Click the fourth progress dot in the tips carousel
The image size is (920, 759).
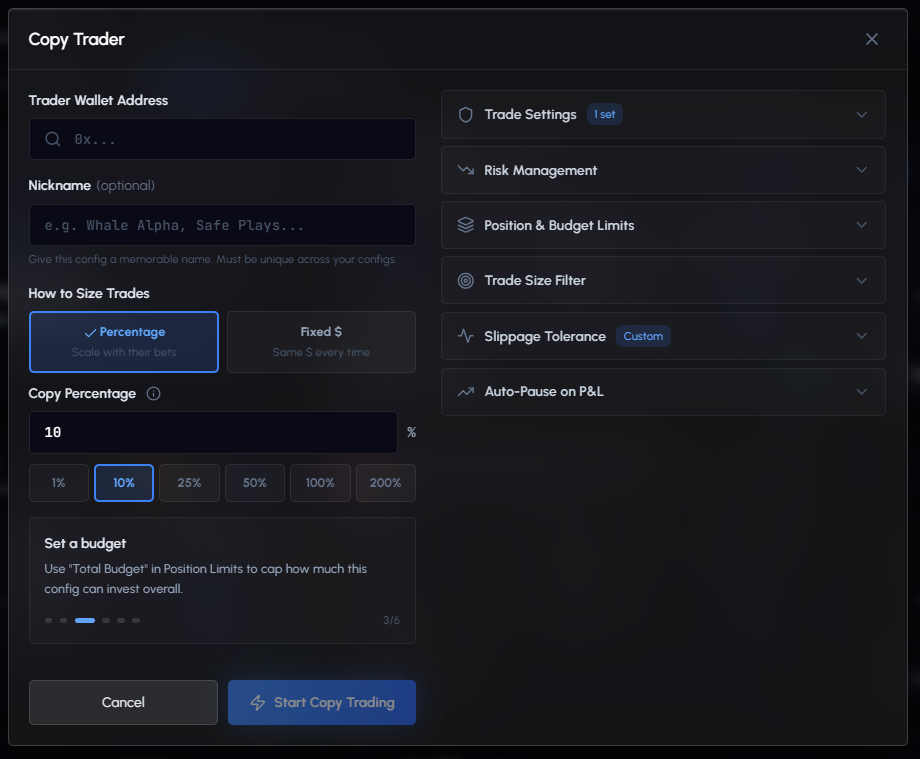click(105, 620)
